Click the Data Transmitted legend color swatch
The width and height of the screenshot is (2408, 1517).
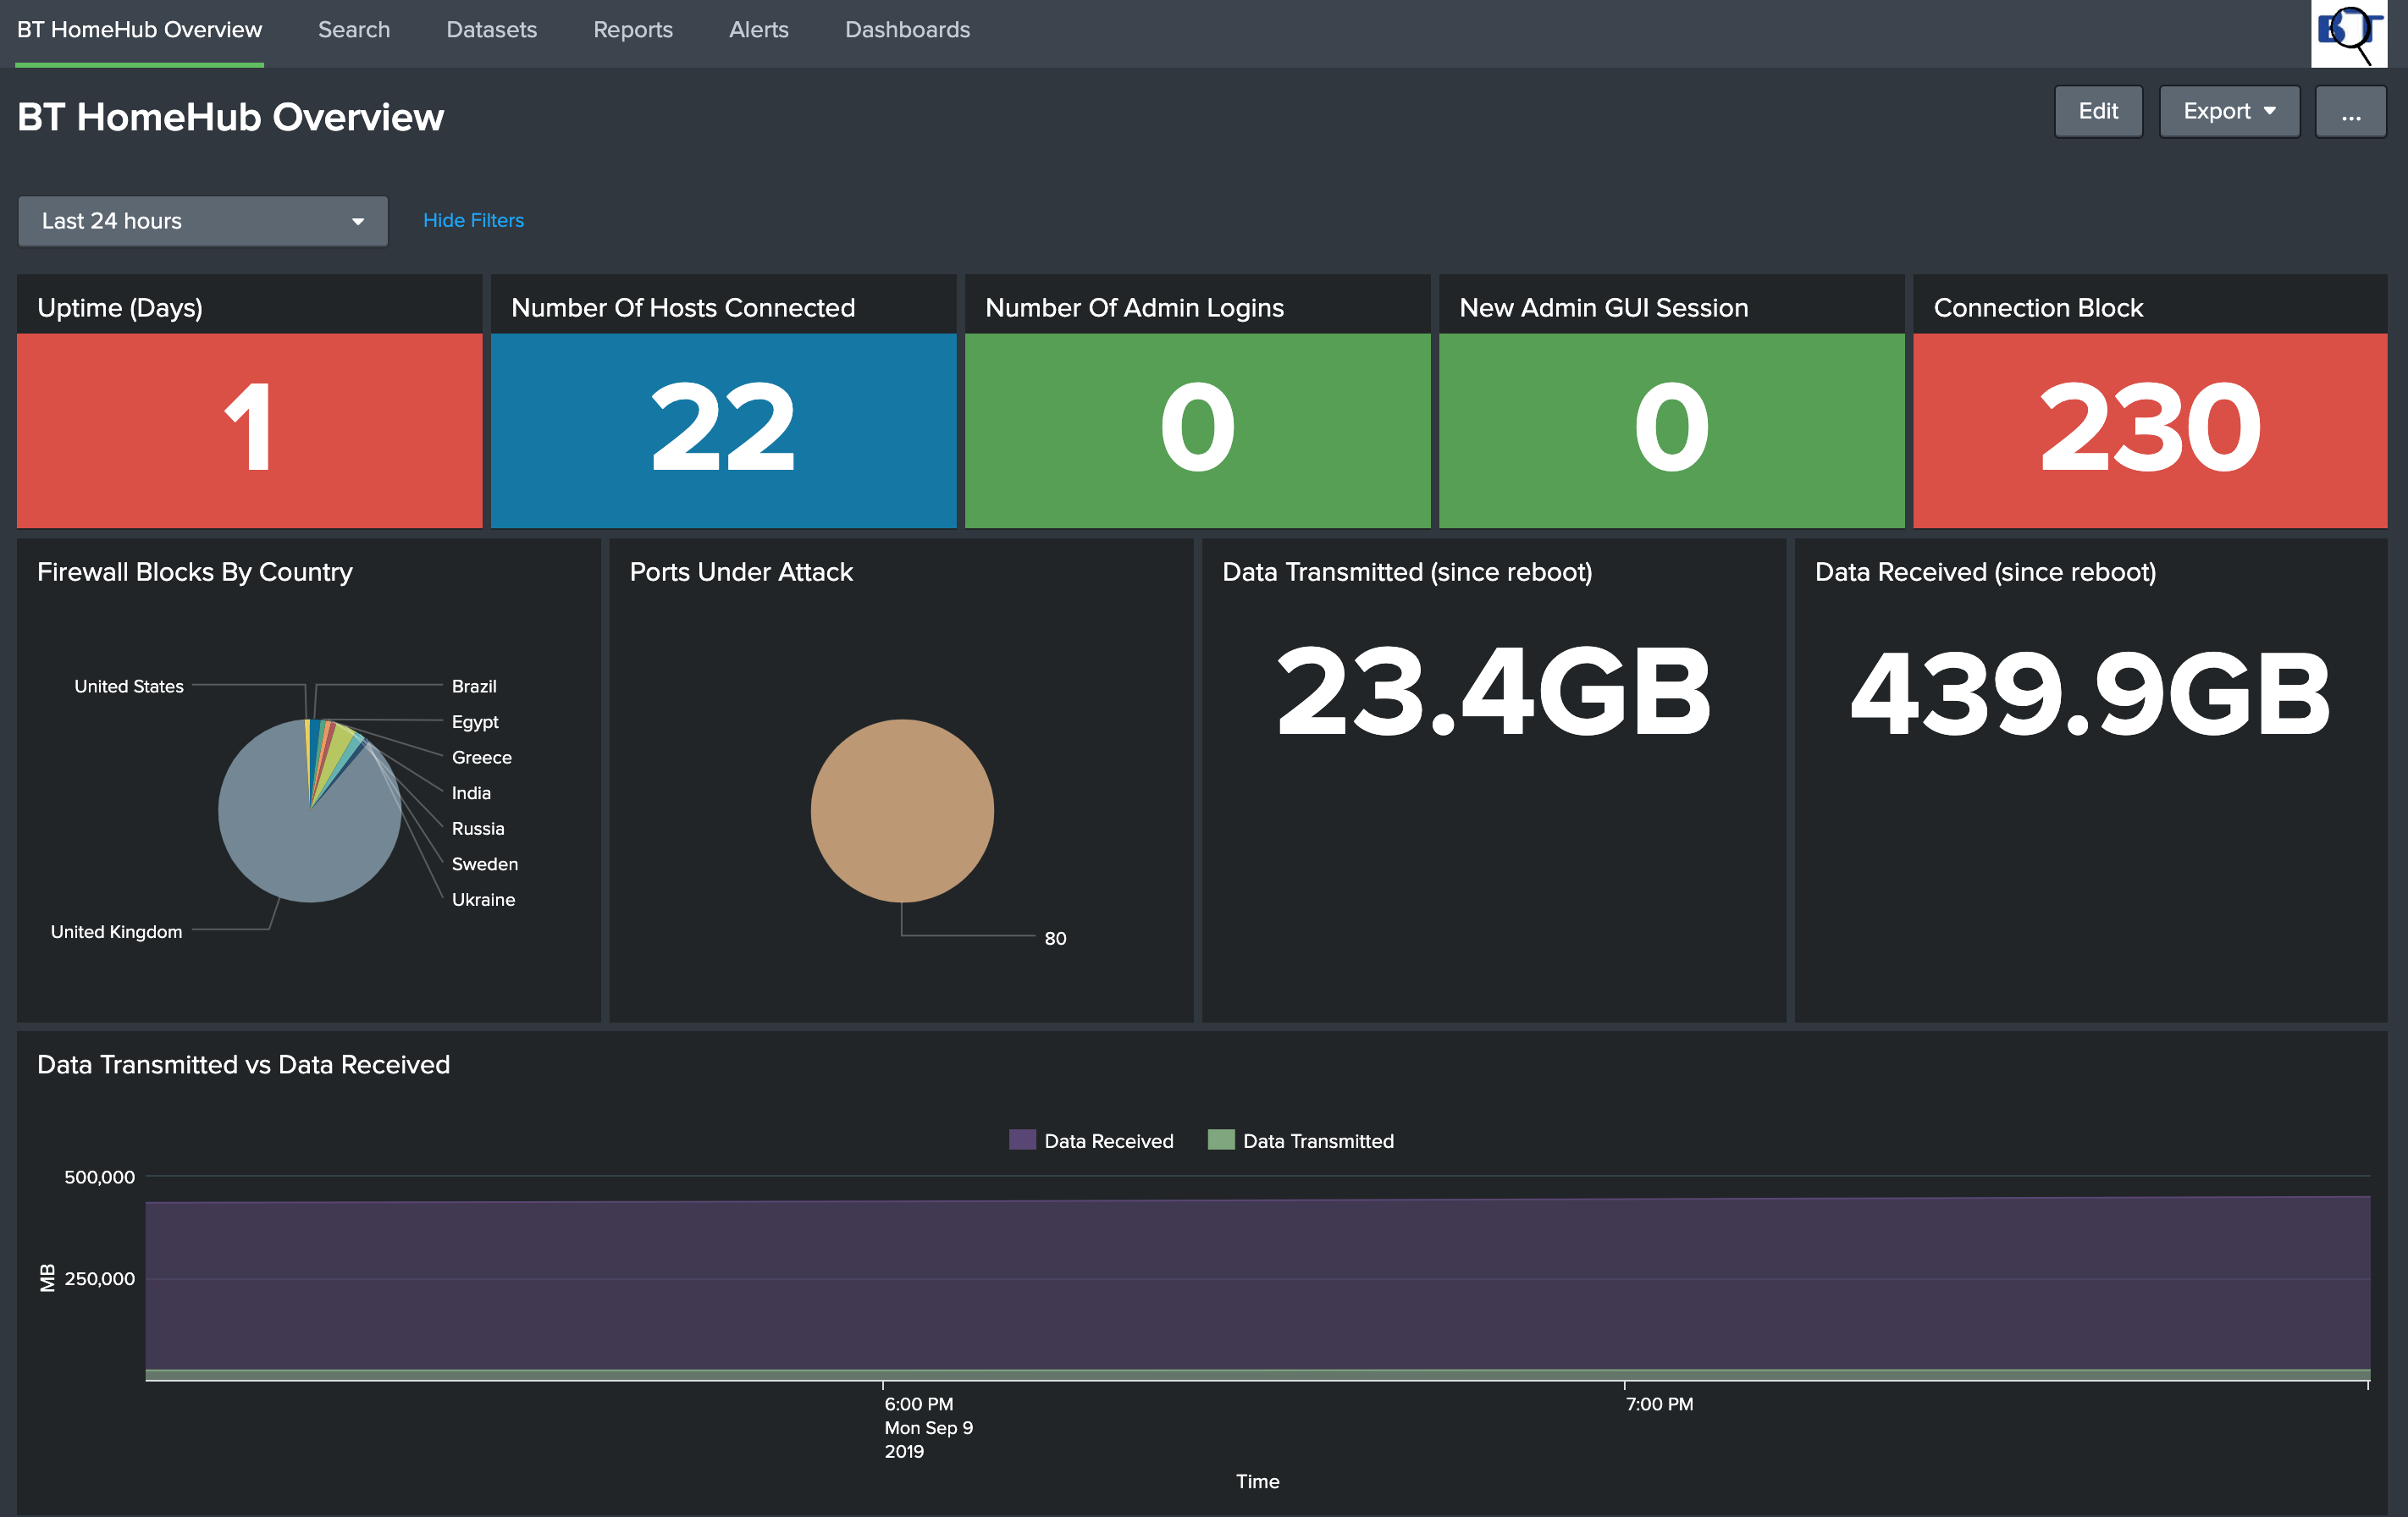click(x=1221, y=1139)
